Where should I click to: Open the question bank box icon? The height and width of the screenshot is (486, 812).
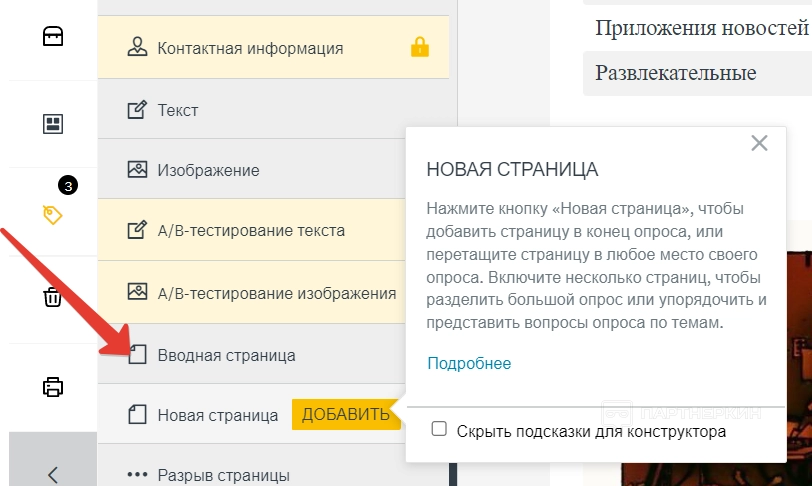[53, 37]
